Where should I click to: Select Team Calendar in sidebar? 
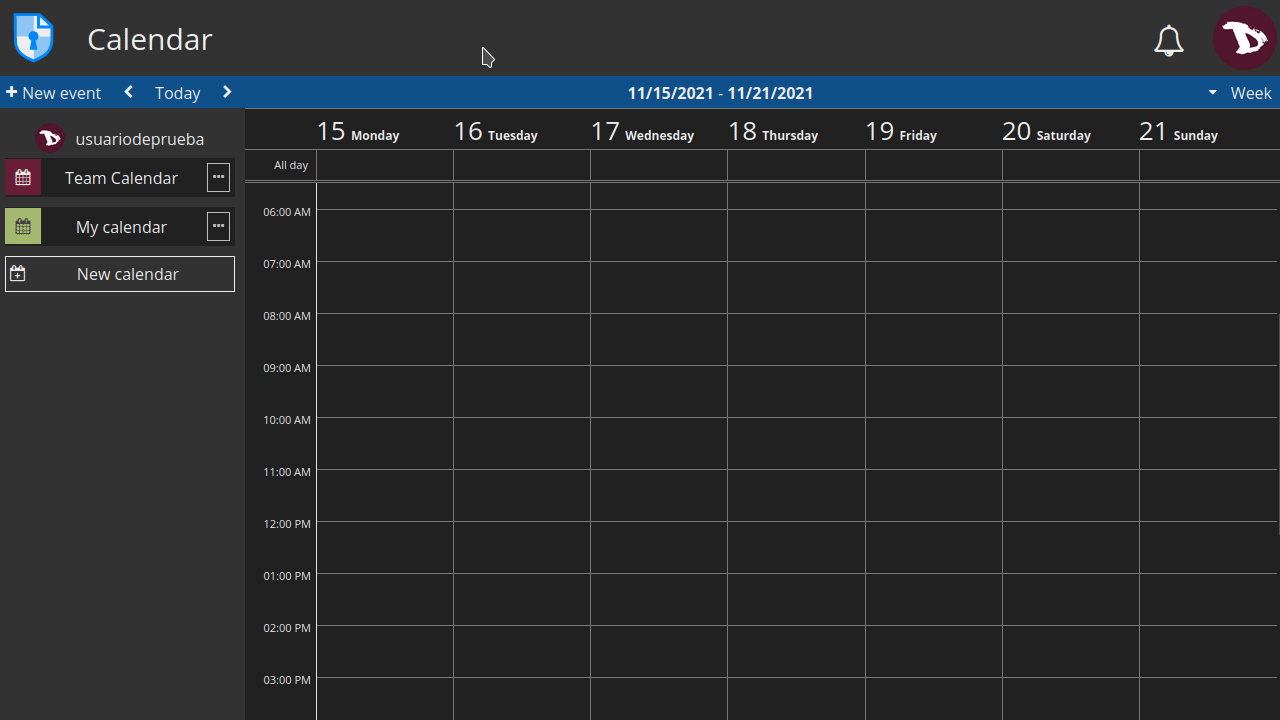[121, 178]
